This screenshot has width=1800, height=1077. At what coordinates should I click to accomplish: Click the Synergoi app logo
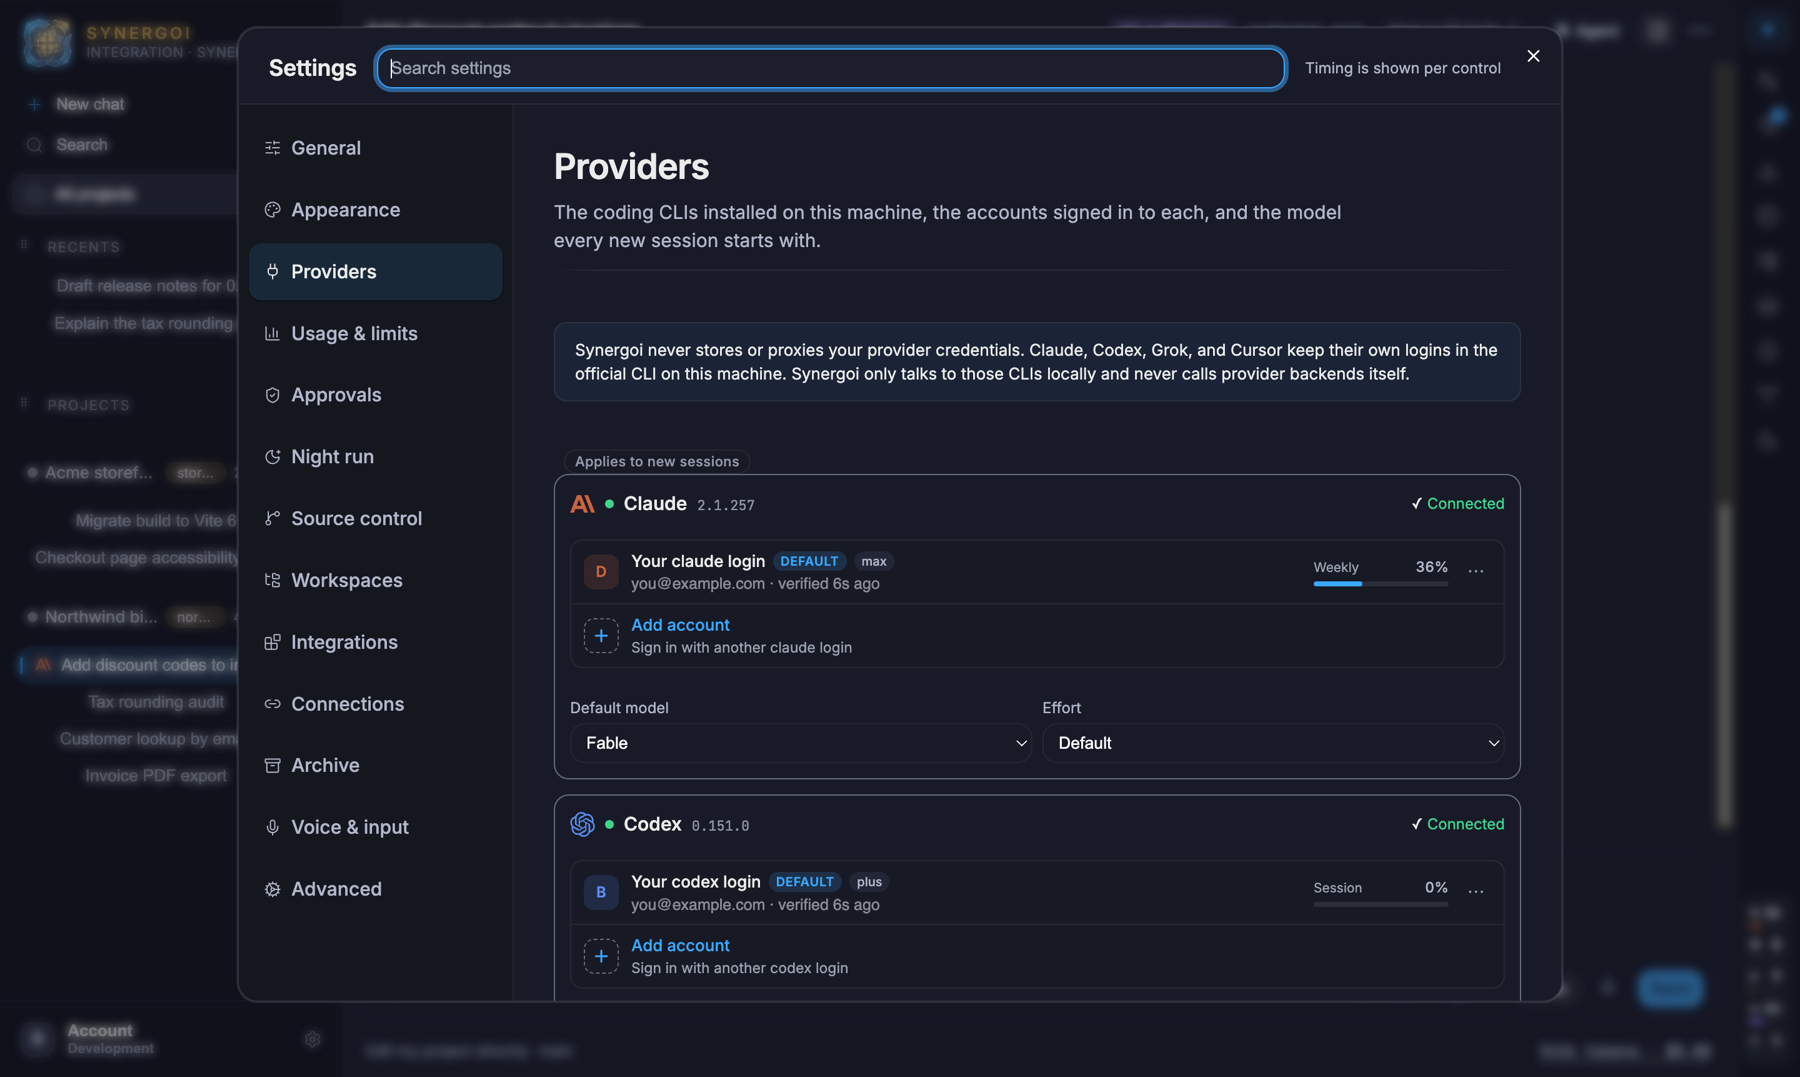(47, 42)
